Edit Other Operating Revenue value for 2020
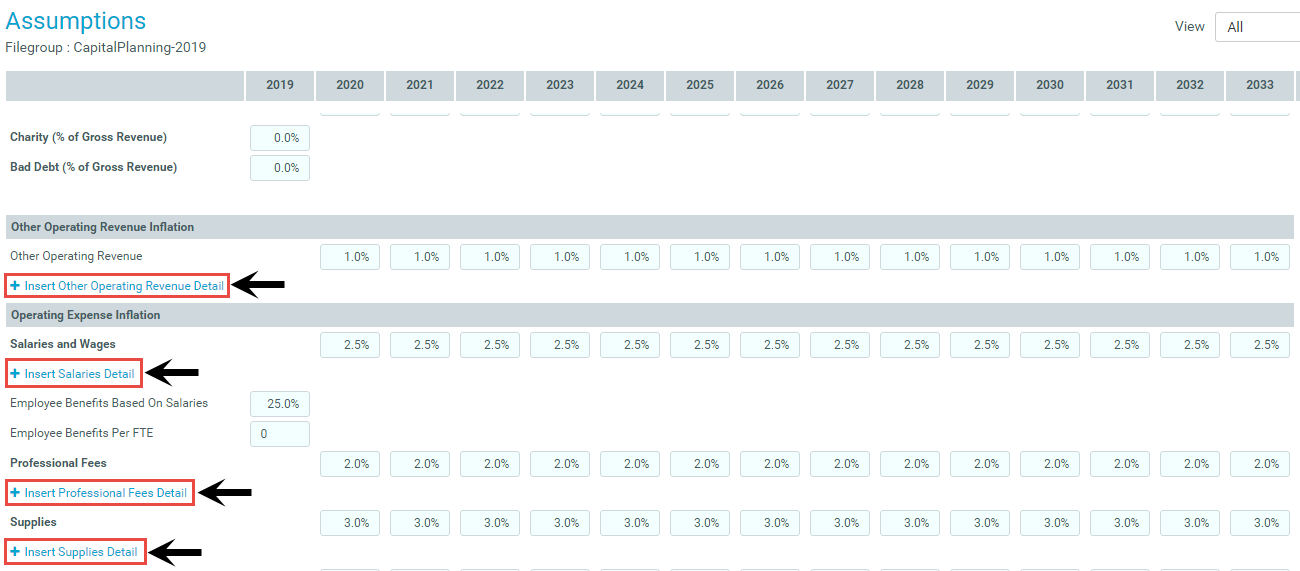Viewport: 1300px width, 571px height. pos(350,257)
